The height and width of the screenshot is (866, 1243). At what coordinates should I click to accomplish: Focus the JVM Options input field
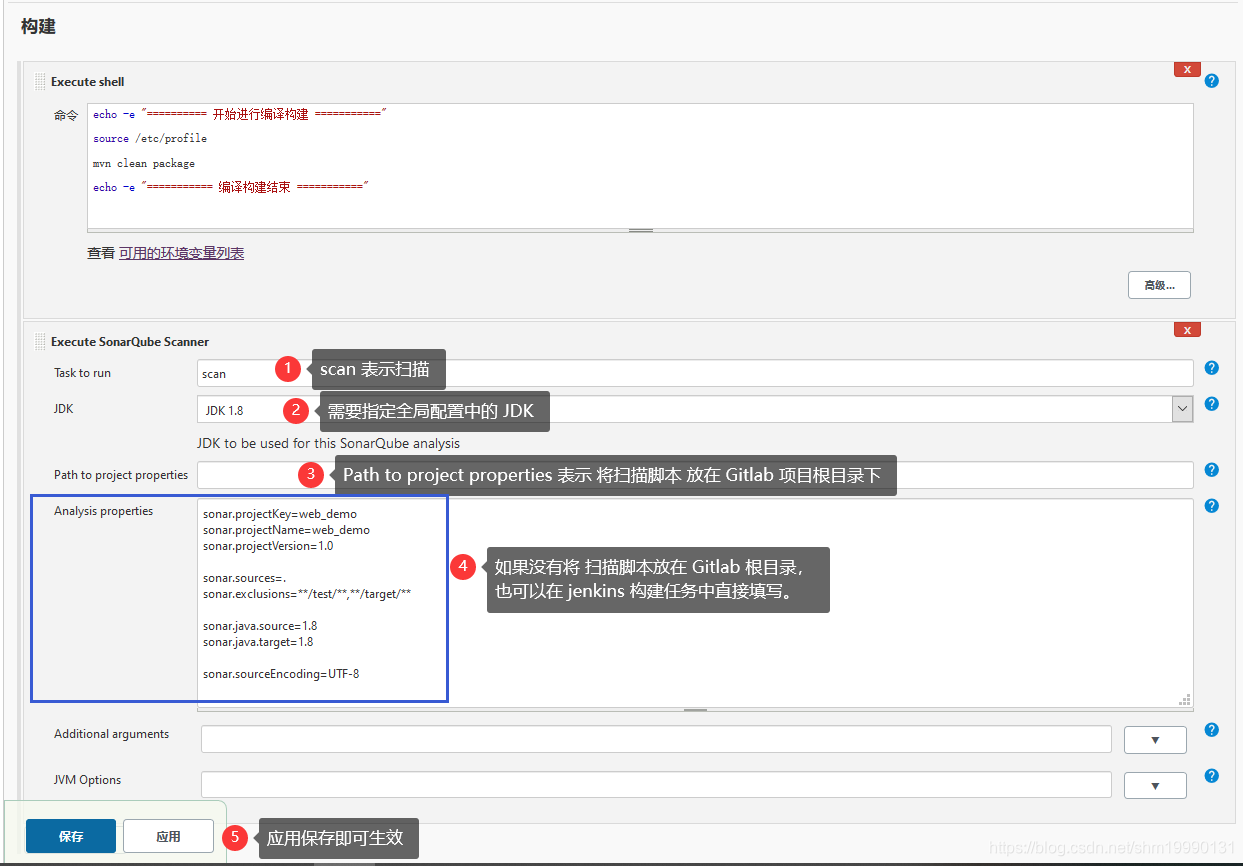click(x=656, y=784)
